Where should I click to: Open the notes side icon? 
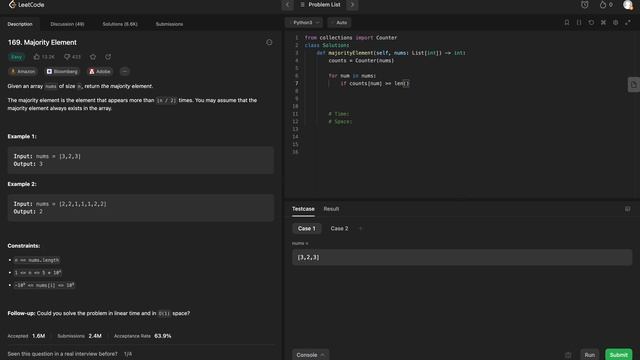coord(633,85)
